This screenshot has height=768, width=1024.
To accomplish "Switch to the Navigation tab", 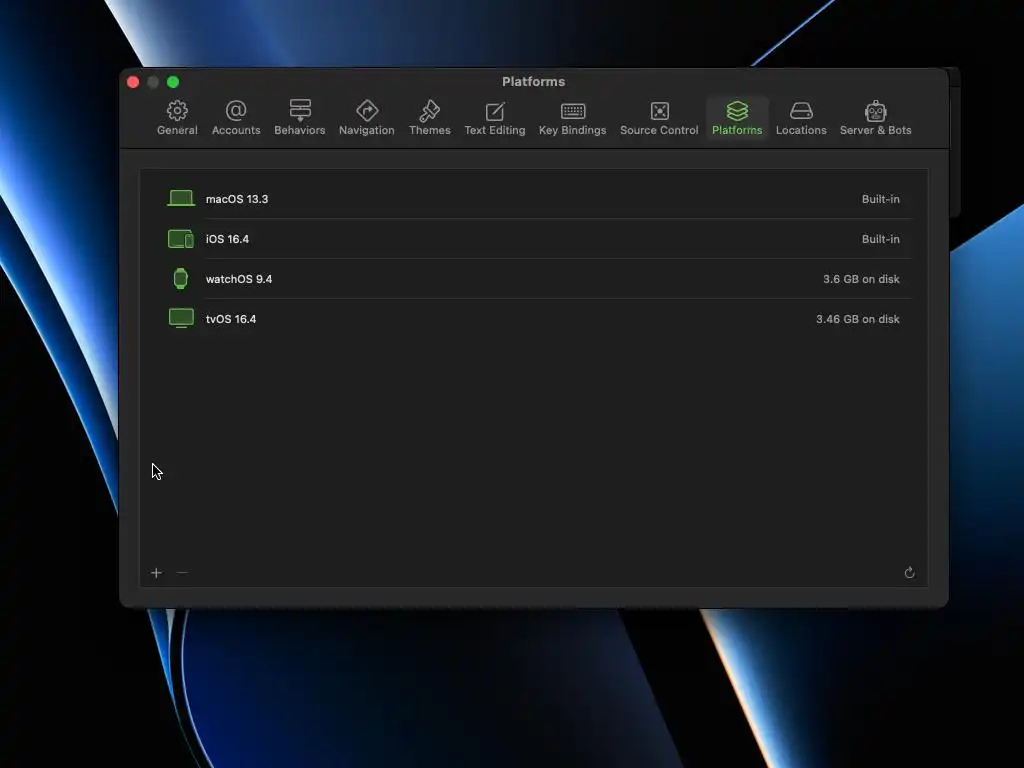I will coord(366,118).
